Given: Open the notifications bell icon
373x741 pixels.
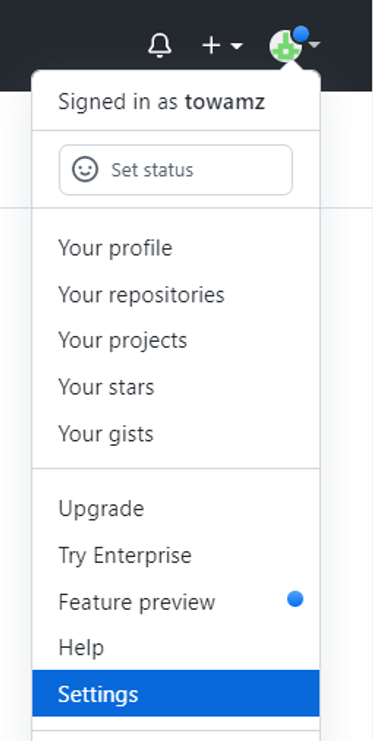Looking at the screenshot, I should coord(160,45).
